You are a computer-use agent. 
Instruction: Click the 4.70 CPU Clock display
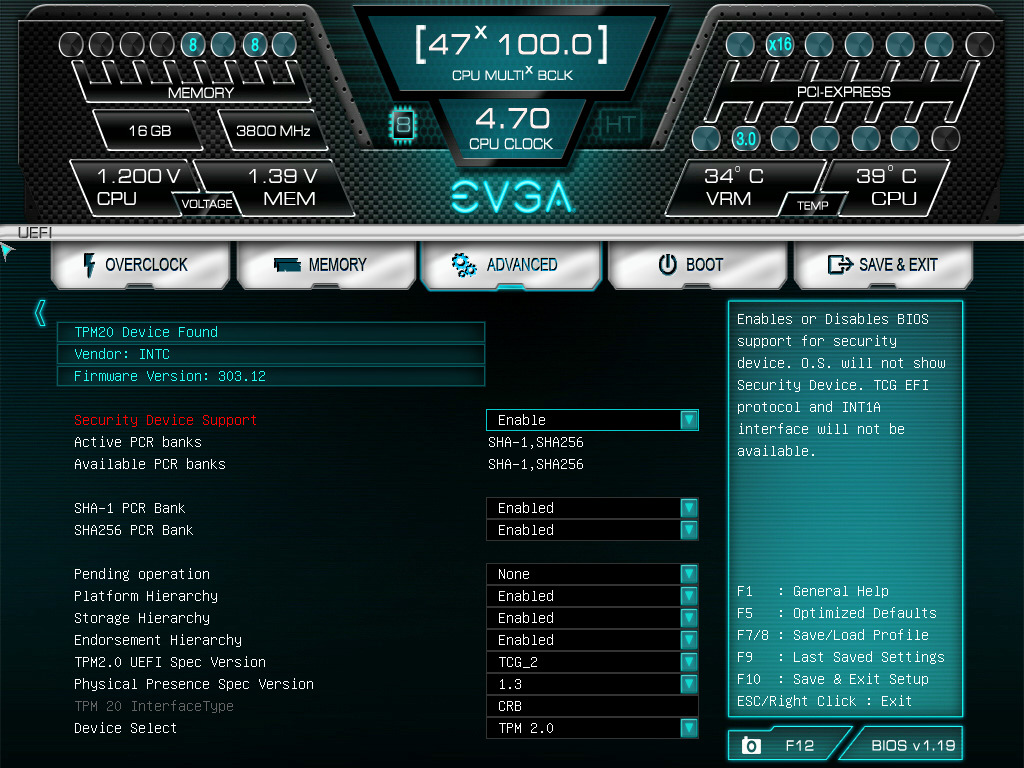(512, 129)
